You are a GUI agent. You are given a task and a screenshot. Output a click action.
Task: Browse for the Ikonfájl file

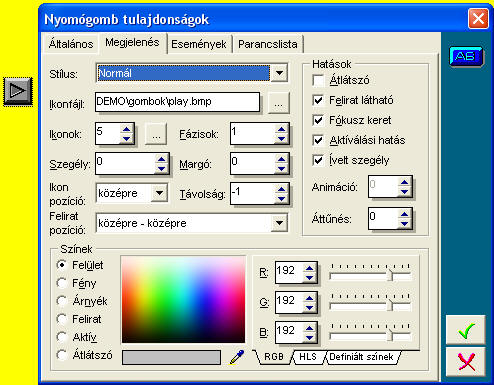(279, 103)
